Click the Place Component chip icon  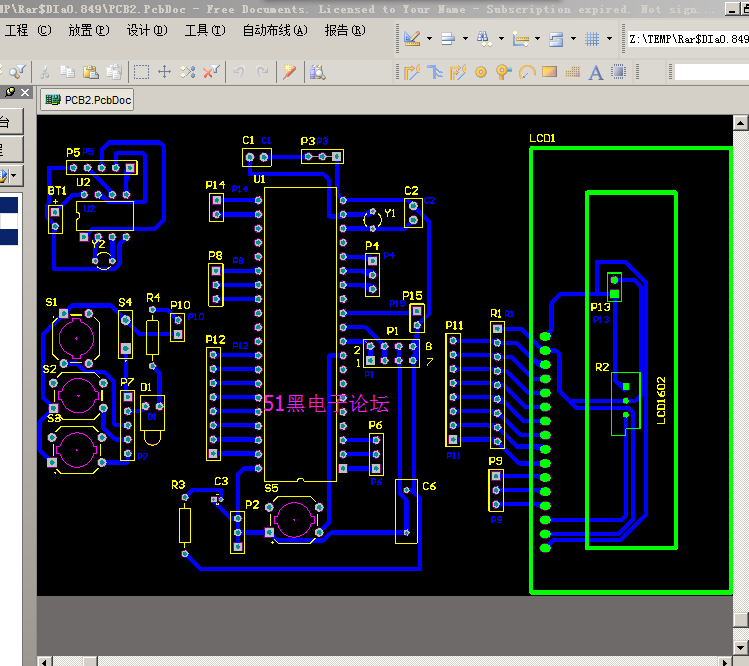pos(619,72)
